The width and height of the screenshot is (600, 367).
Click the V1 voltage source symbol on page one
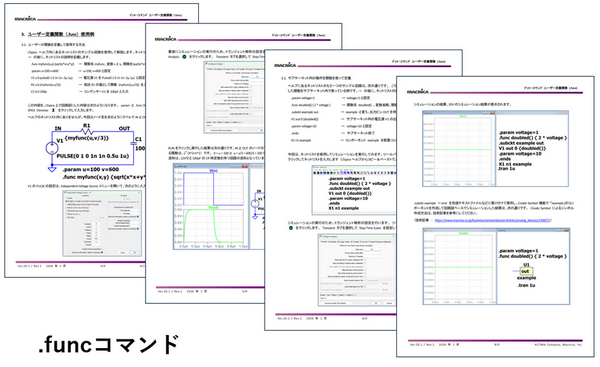tap(52, 148)
